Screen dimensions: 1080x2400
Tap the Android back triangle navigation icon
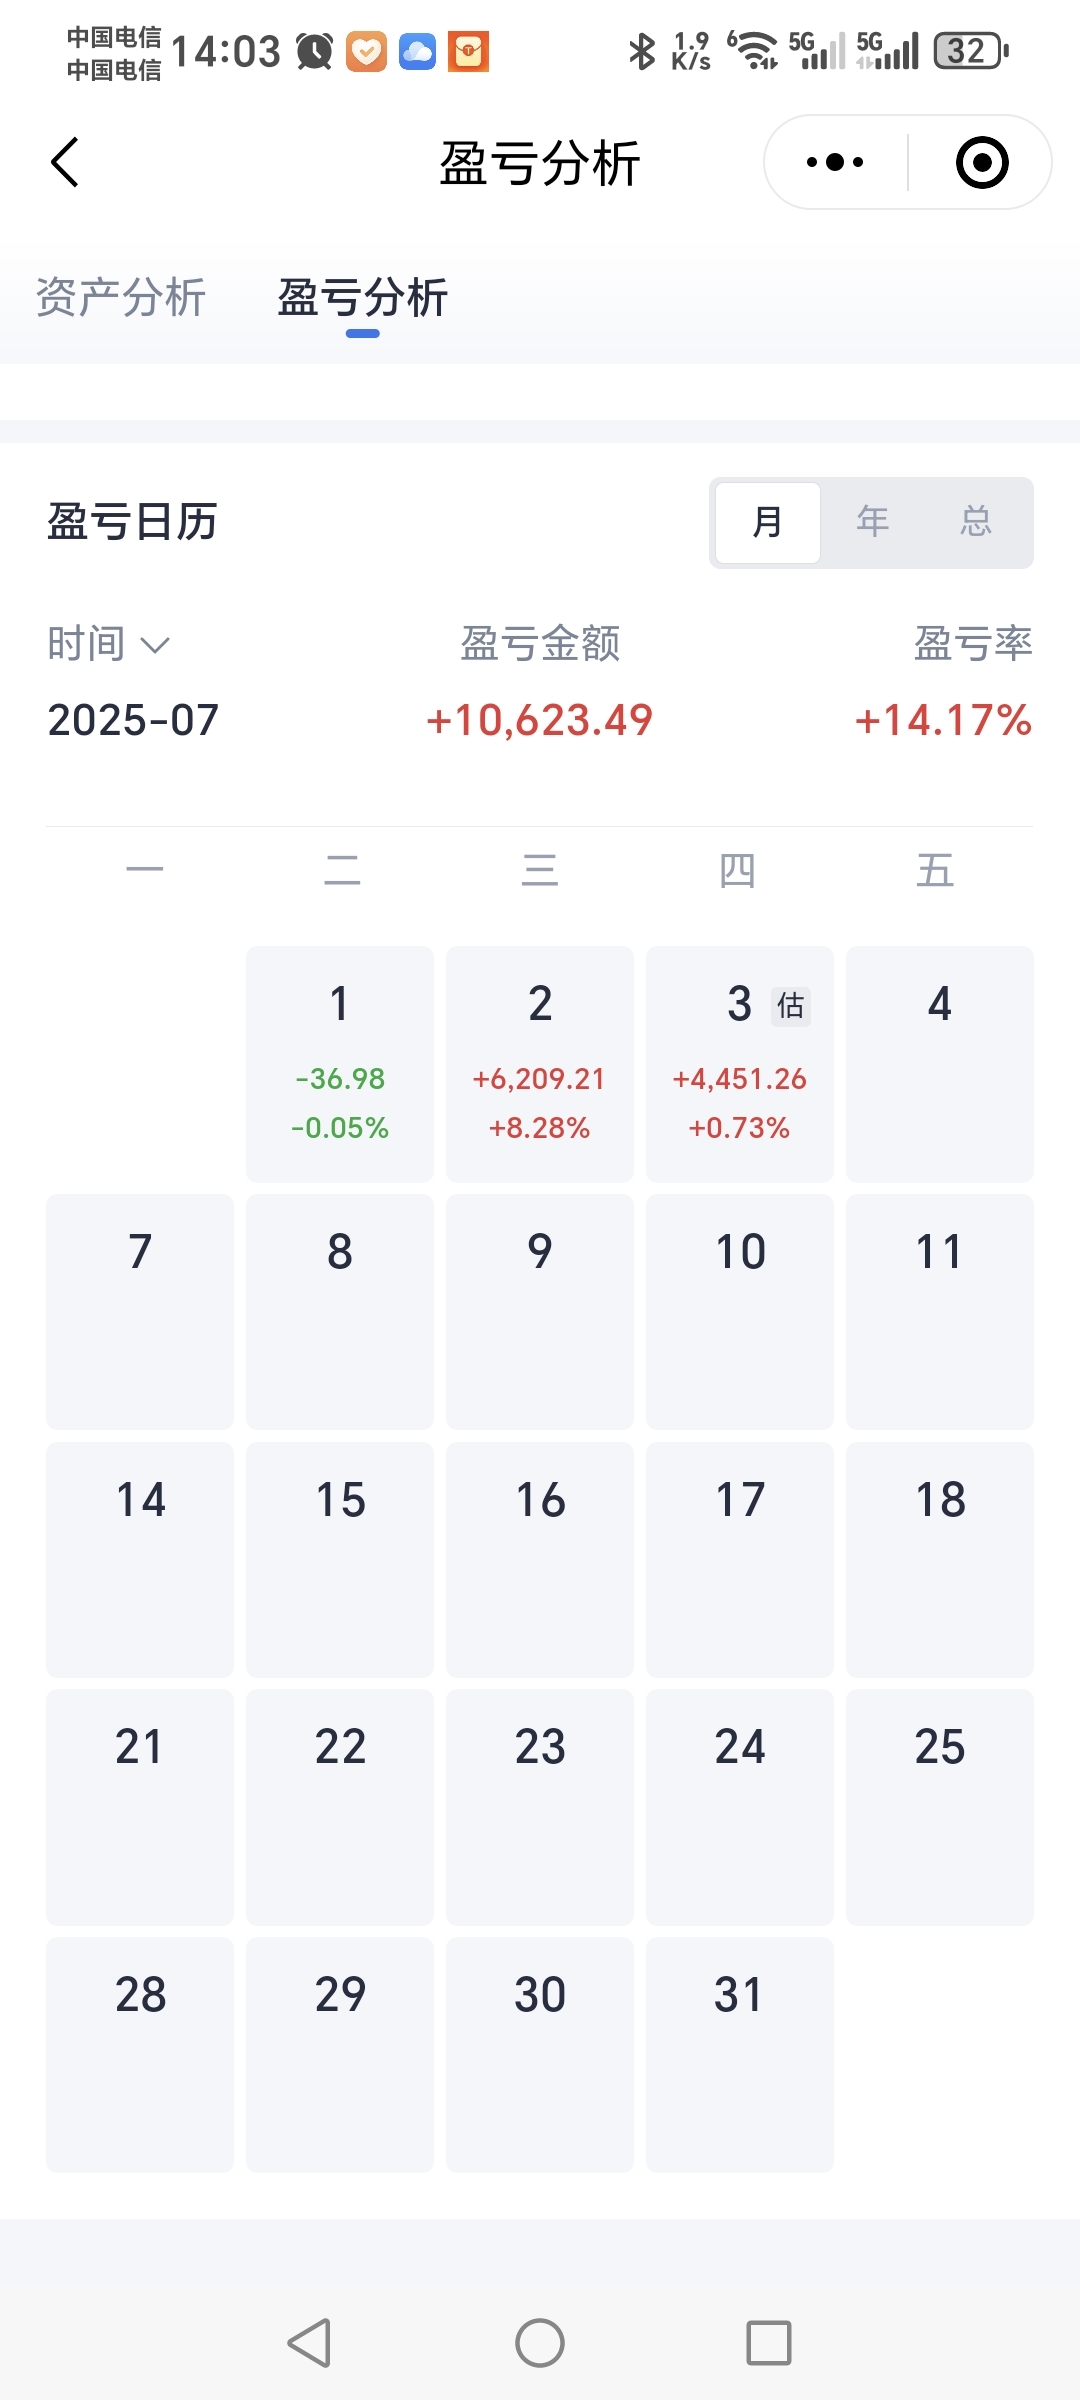(x=309, y=2342)
